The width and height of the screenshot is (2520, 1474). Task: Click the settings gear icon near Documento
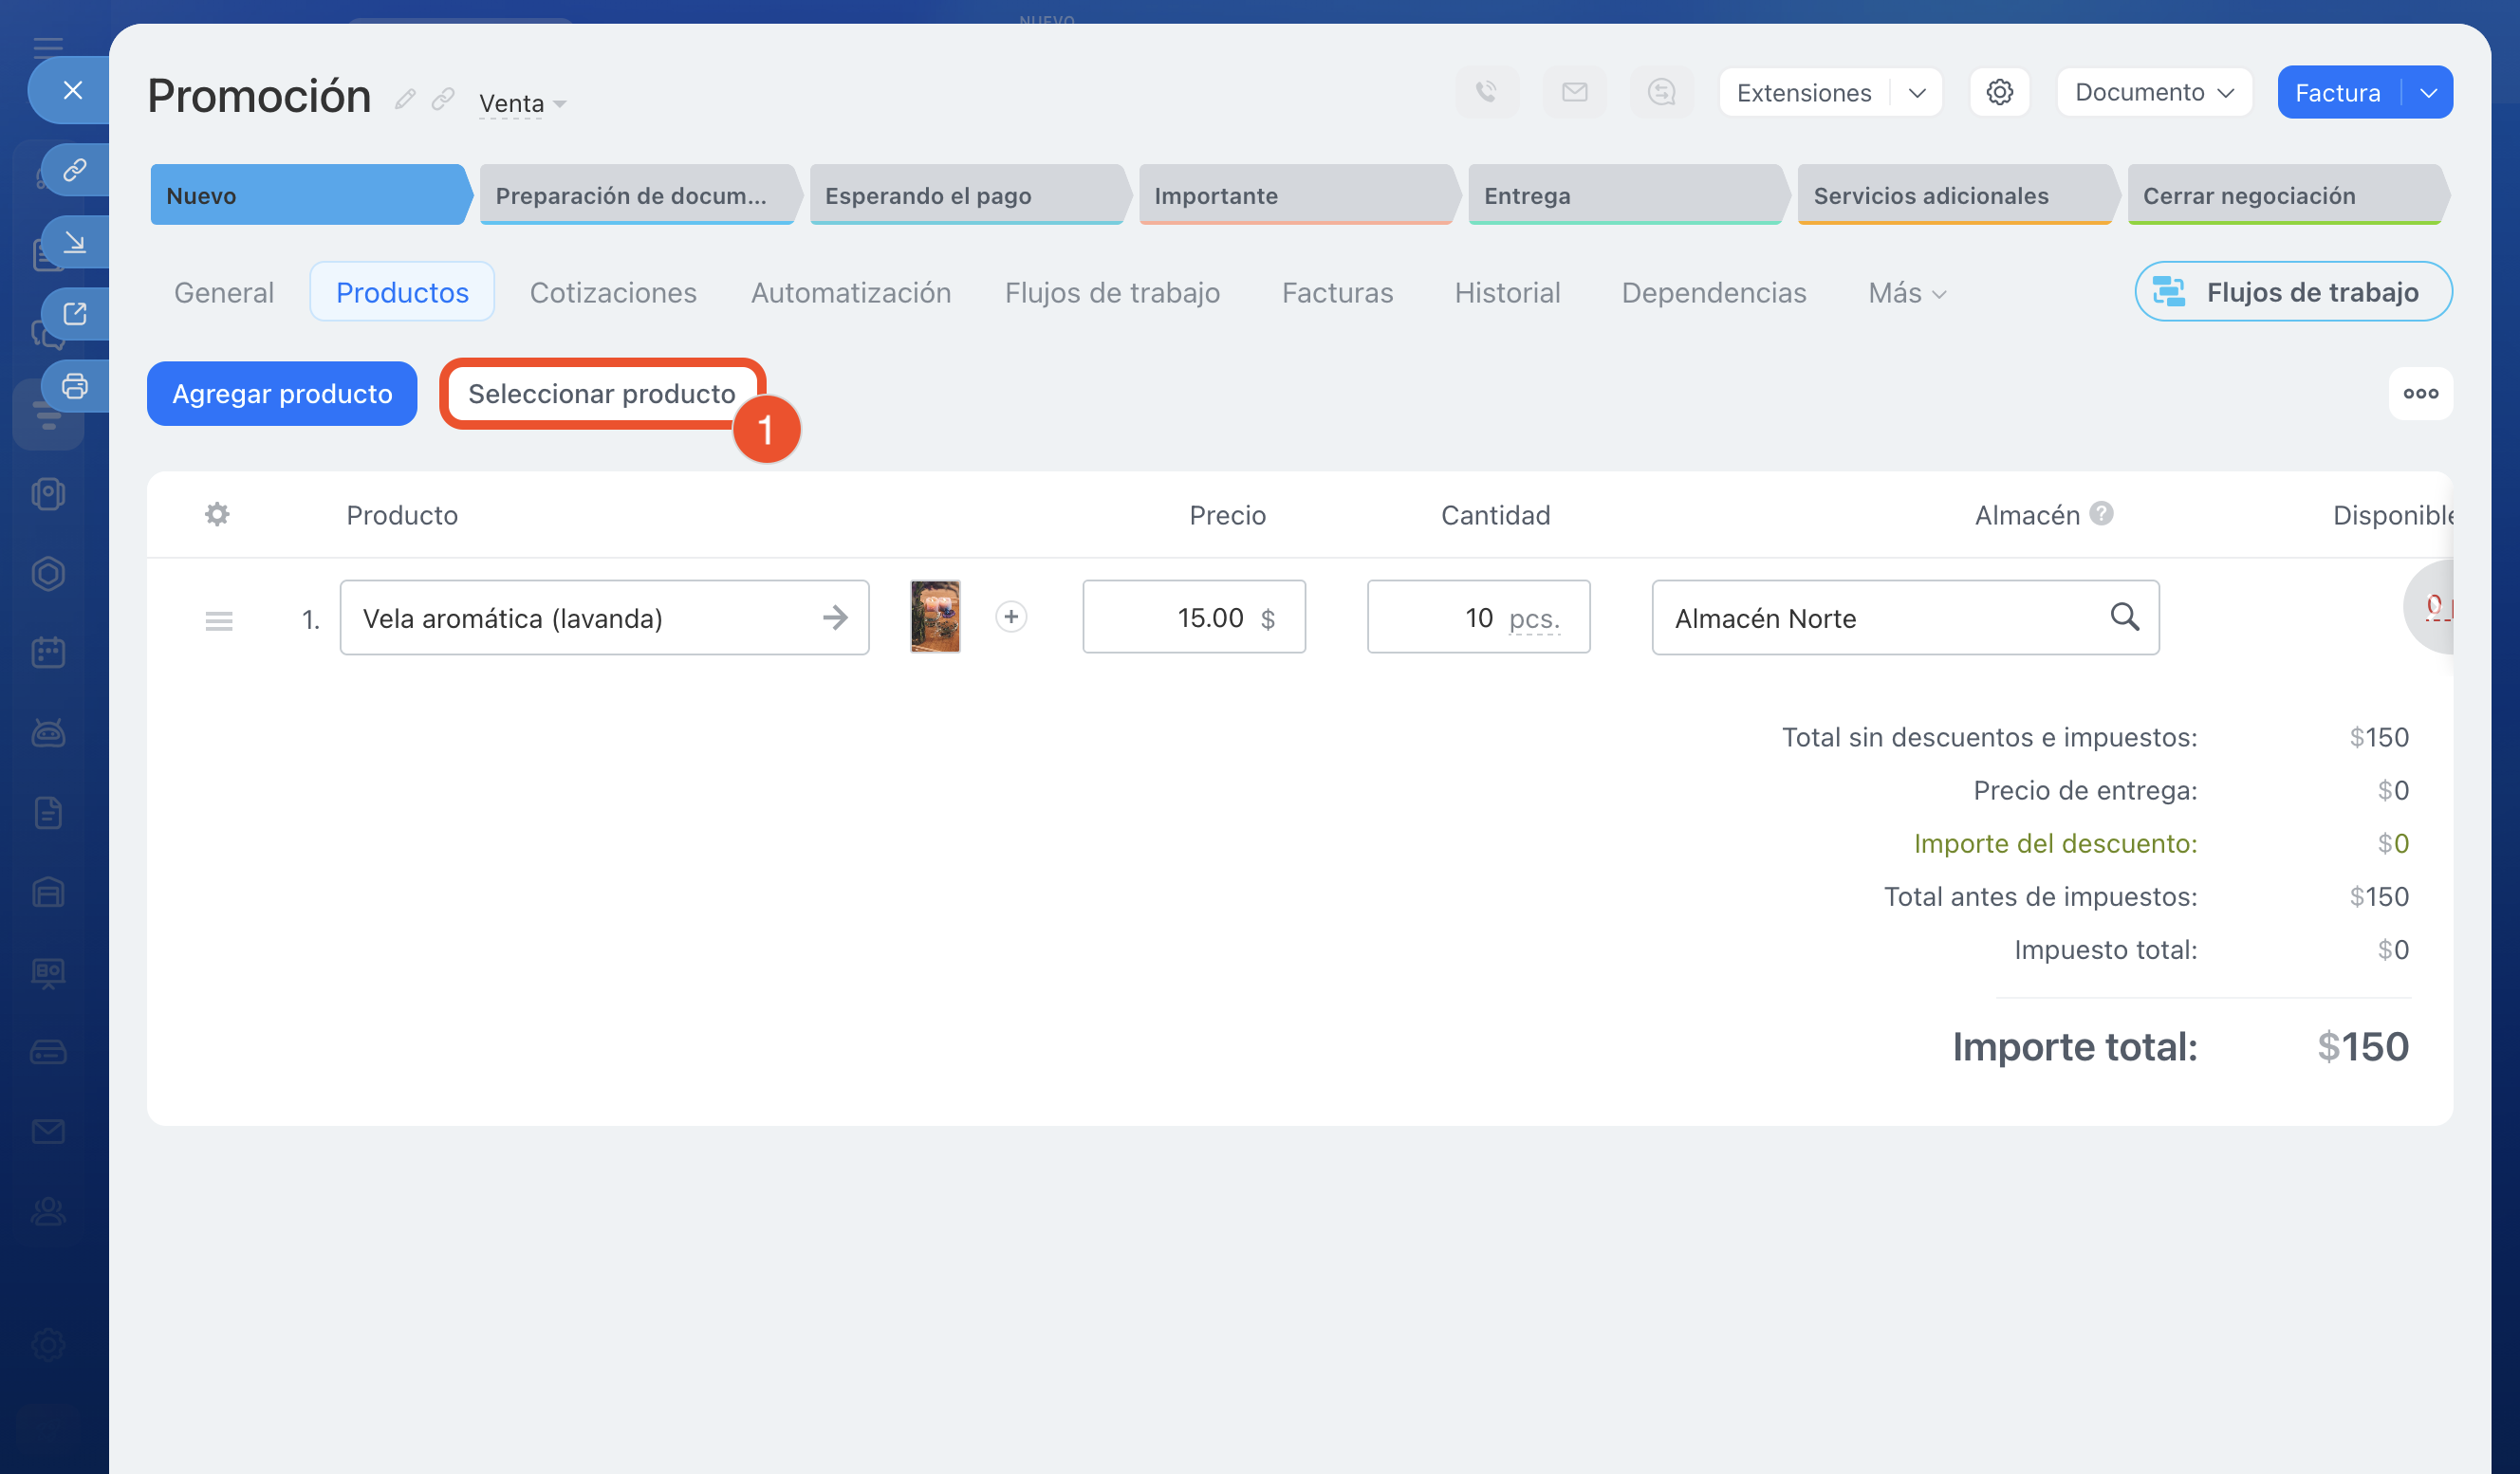1998,92
